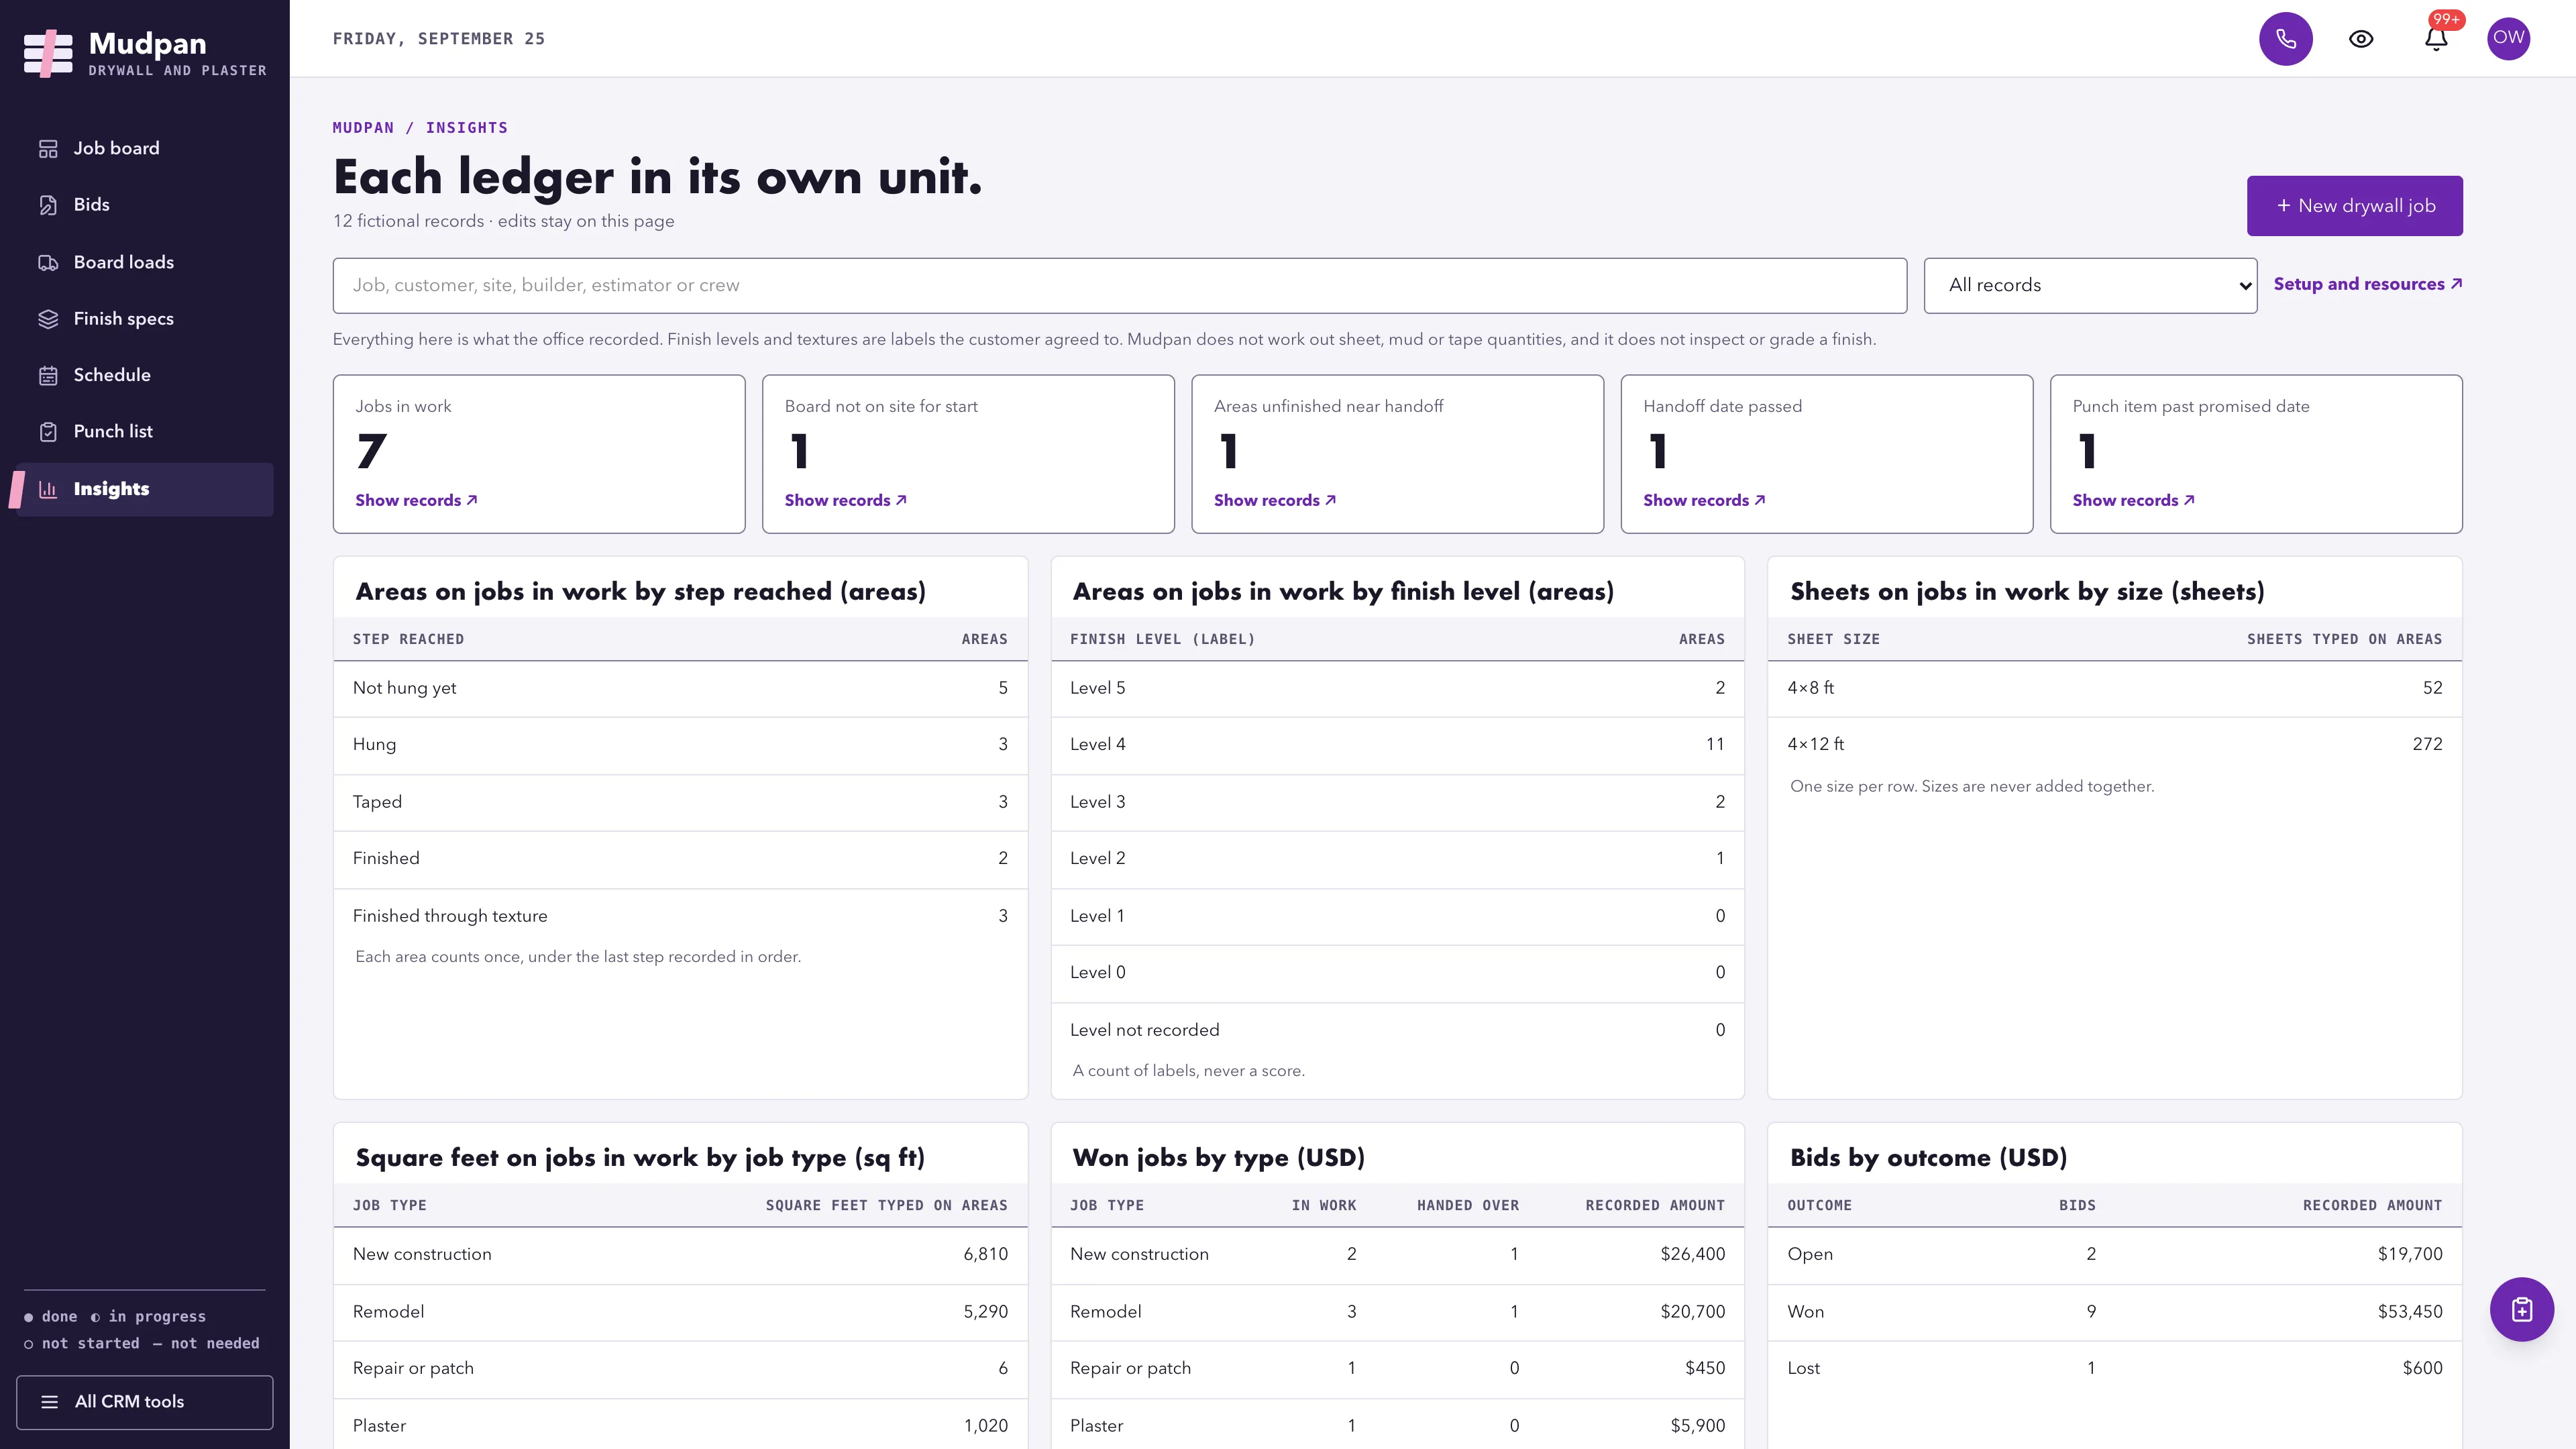Click the Job board icon
The height and width of the screenshot is (1449, 2576).
[x=48, y=149]
